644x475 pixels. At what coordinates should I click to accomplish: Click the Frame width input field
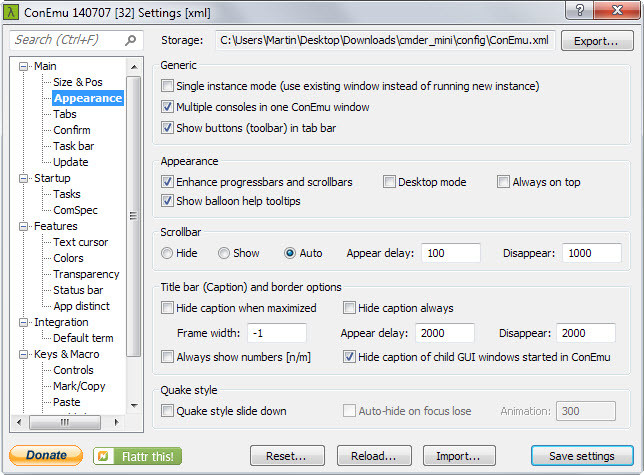[277, 333]
